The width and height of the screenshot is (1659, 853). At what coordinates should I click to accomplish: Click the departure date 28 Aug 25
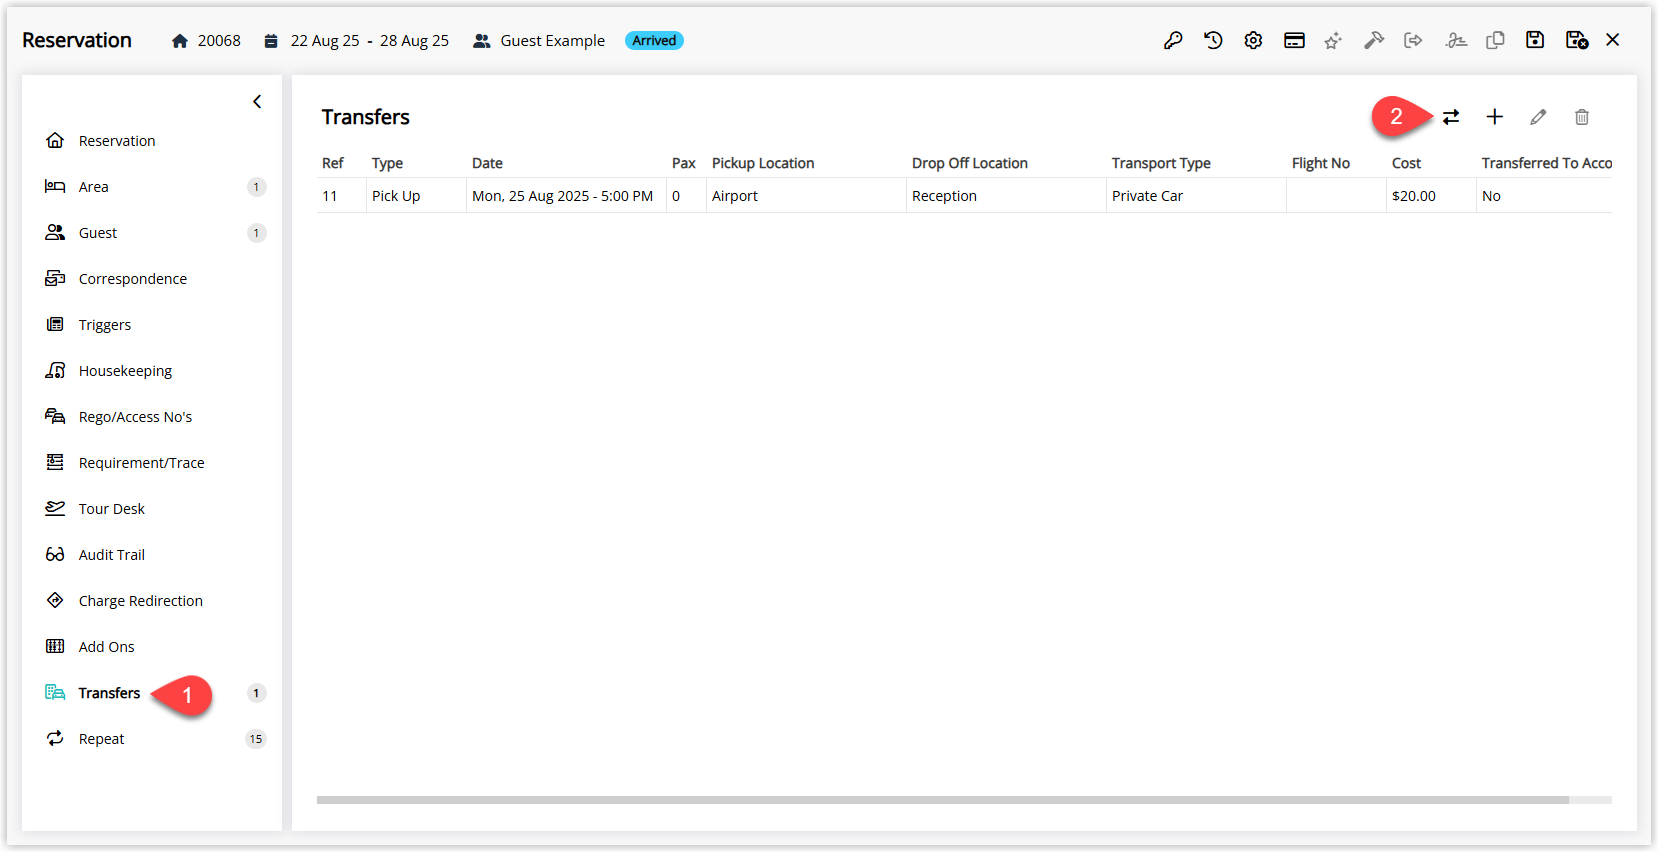point(414,41)
